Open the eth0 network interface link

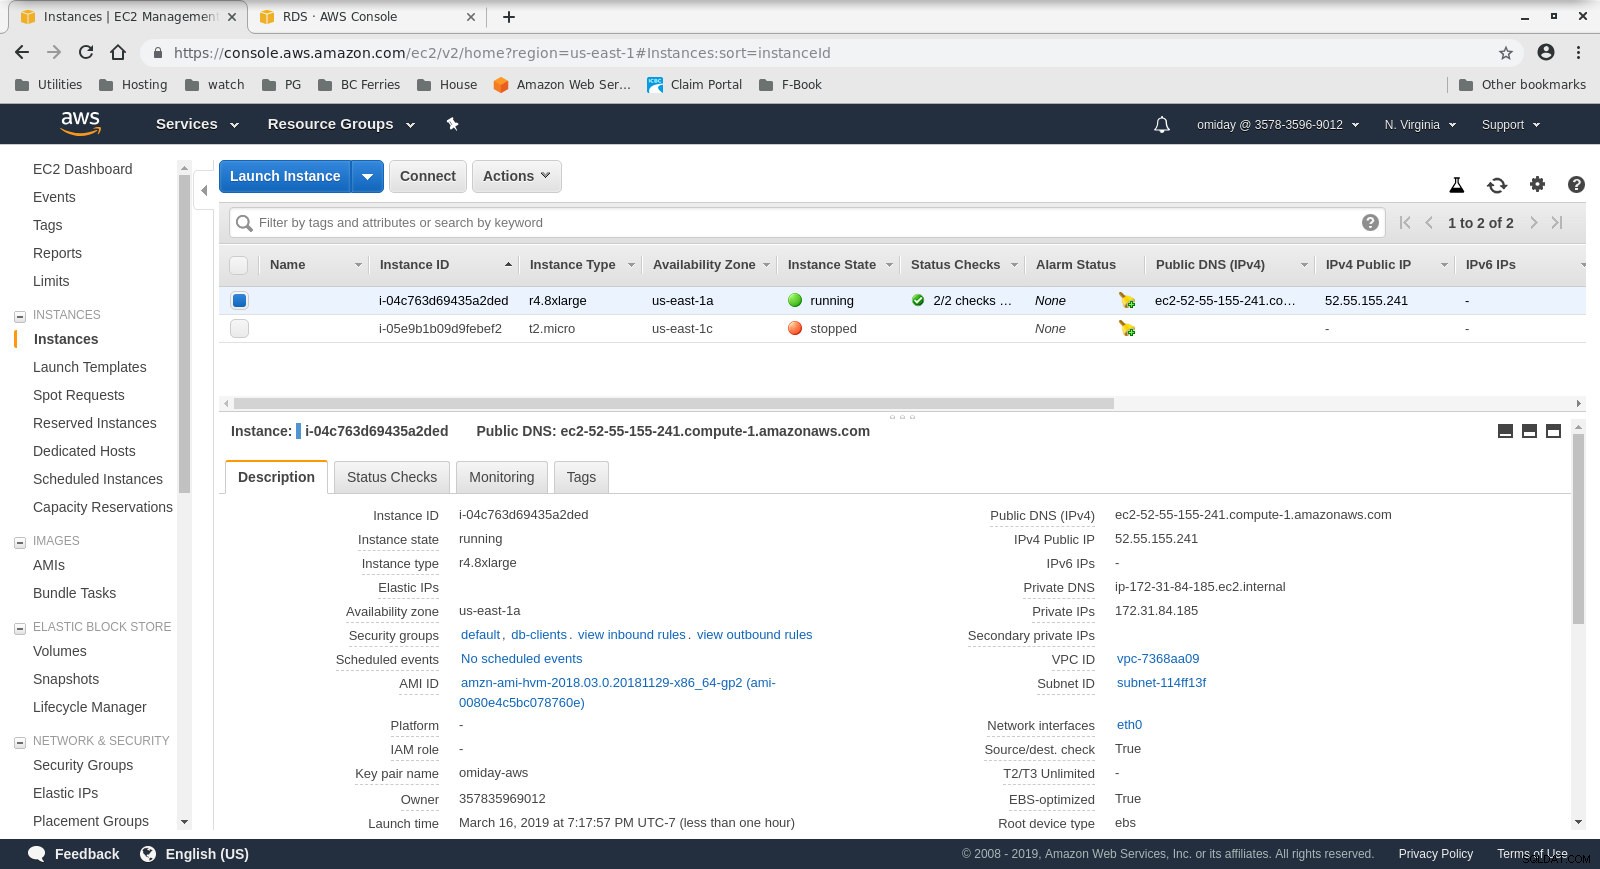click(x=1129, y=725)
